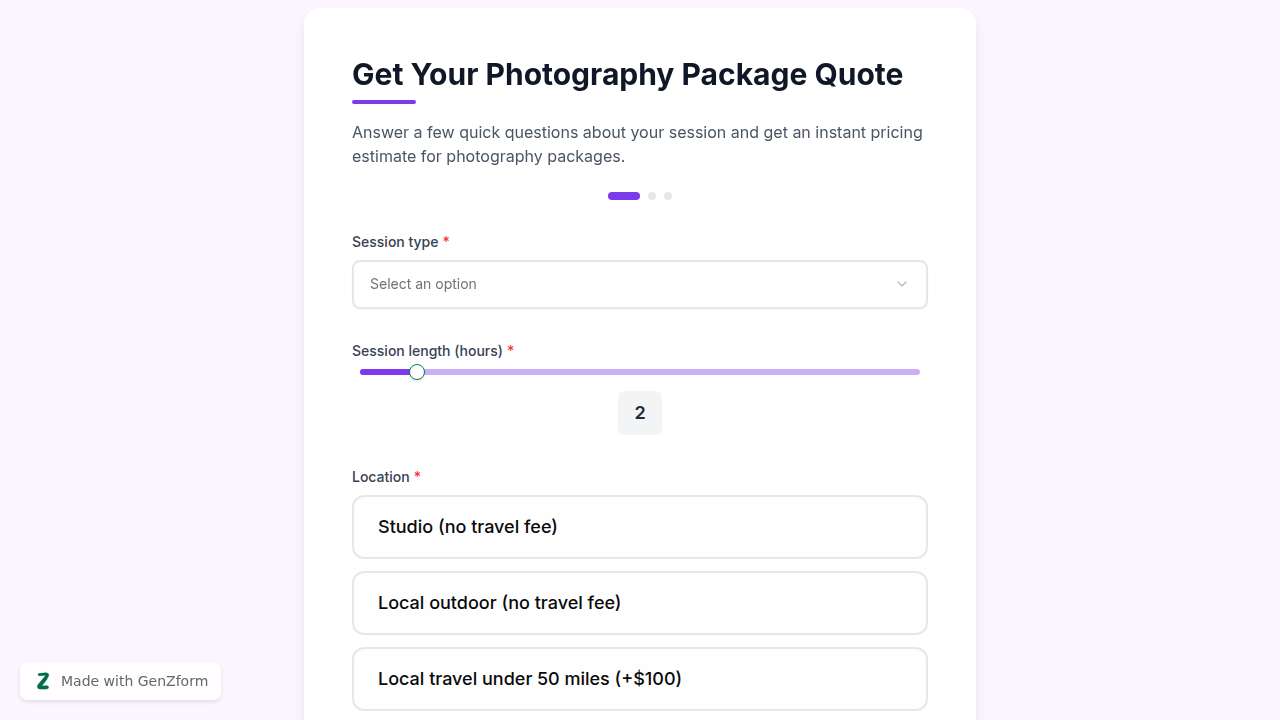Click the Session type dropdown chevron icon
This screenshot has width=1280, height=720.
point(901,284)
